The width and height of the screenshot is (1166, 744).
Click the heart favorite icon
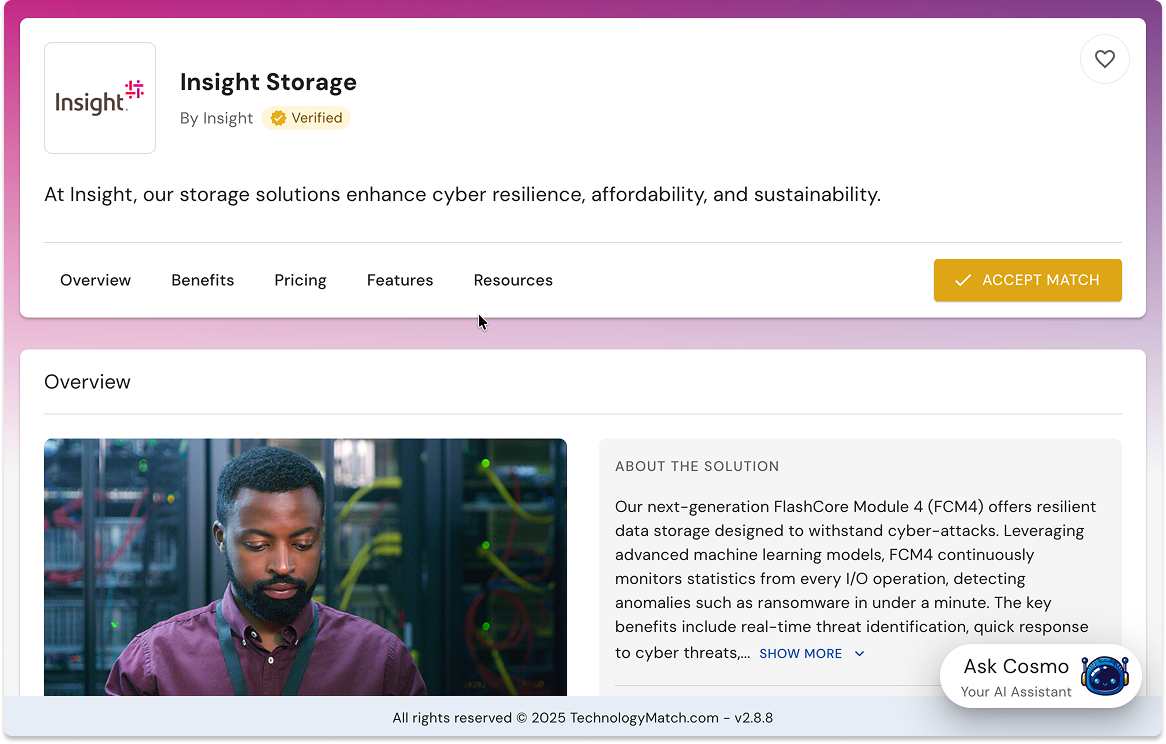click(1104, 59)
